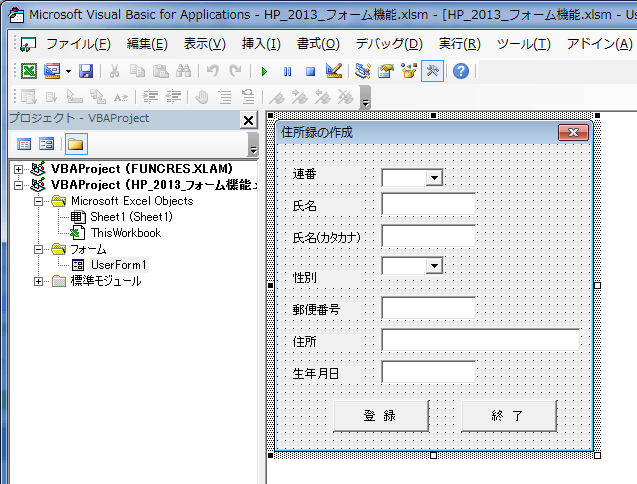Toggle the Toolbox toolbar button
The image size is (637, 484).
433,72
